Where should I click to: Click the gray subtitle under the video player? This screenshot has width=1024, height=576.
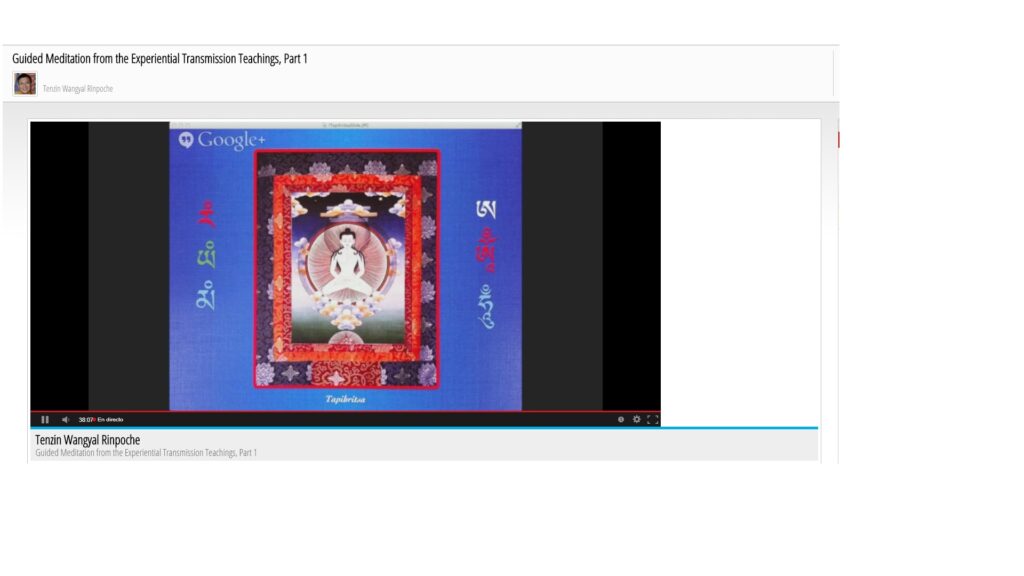146,453
